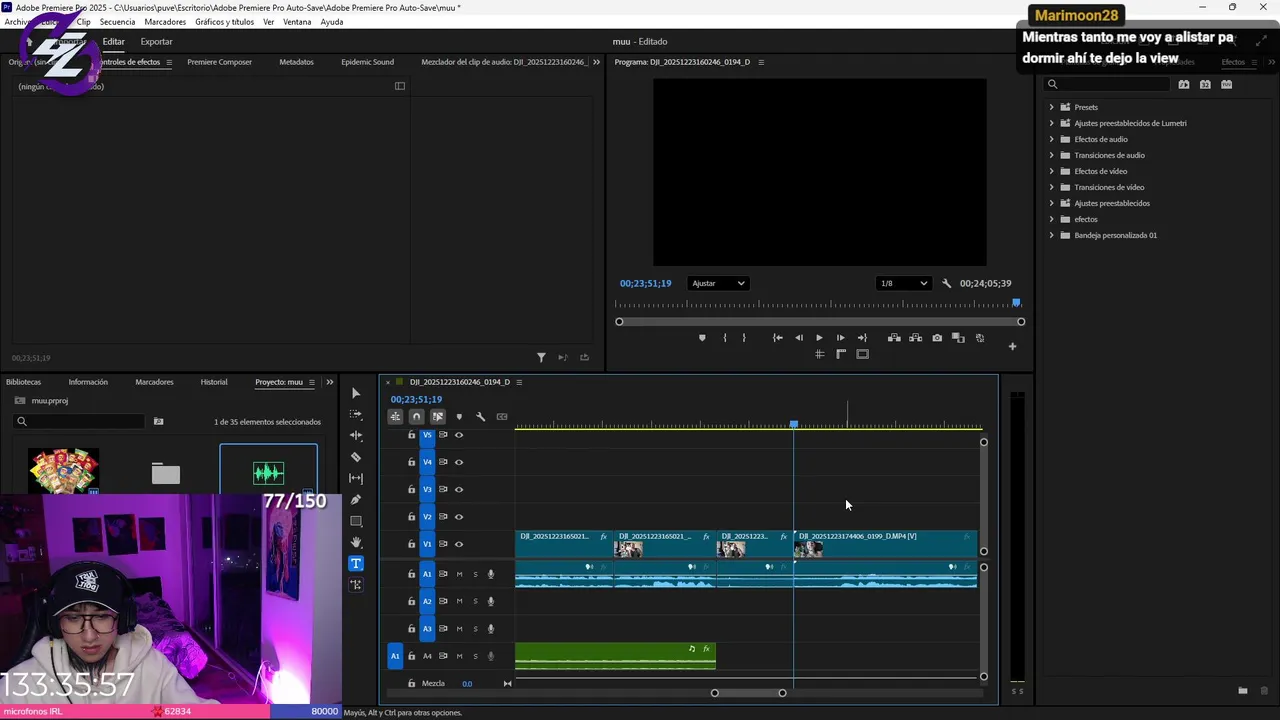Mute the A4 track

(x=460, y=656)
